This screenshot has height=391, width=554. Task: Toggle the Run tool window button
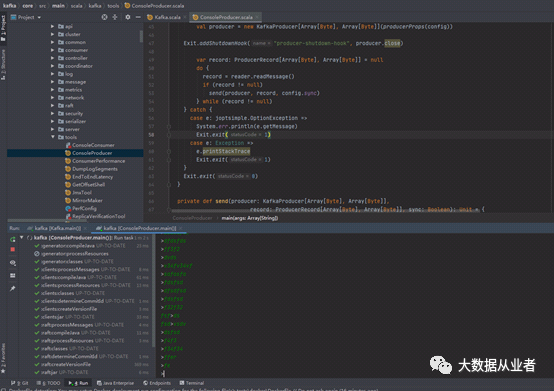click(x=78, y=383)
